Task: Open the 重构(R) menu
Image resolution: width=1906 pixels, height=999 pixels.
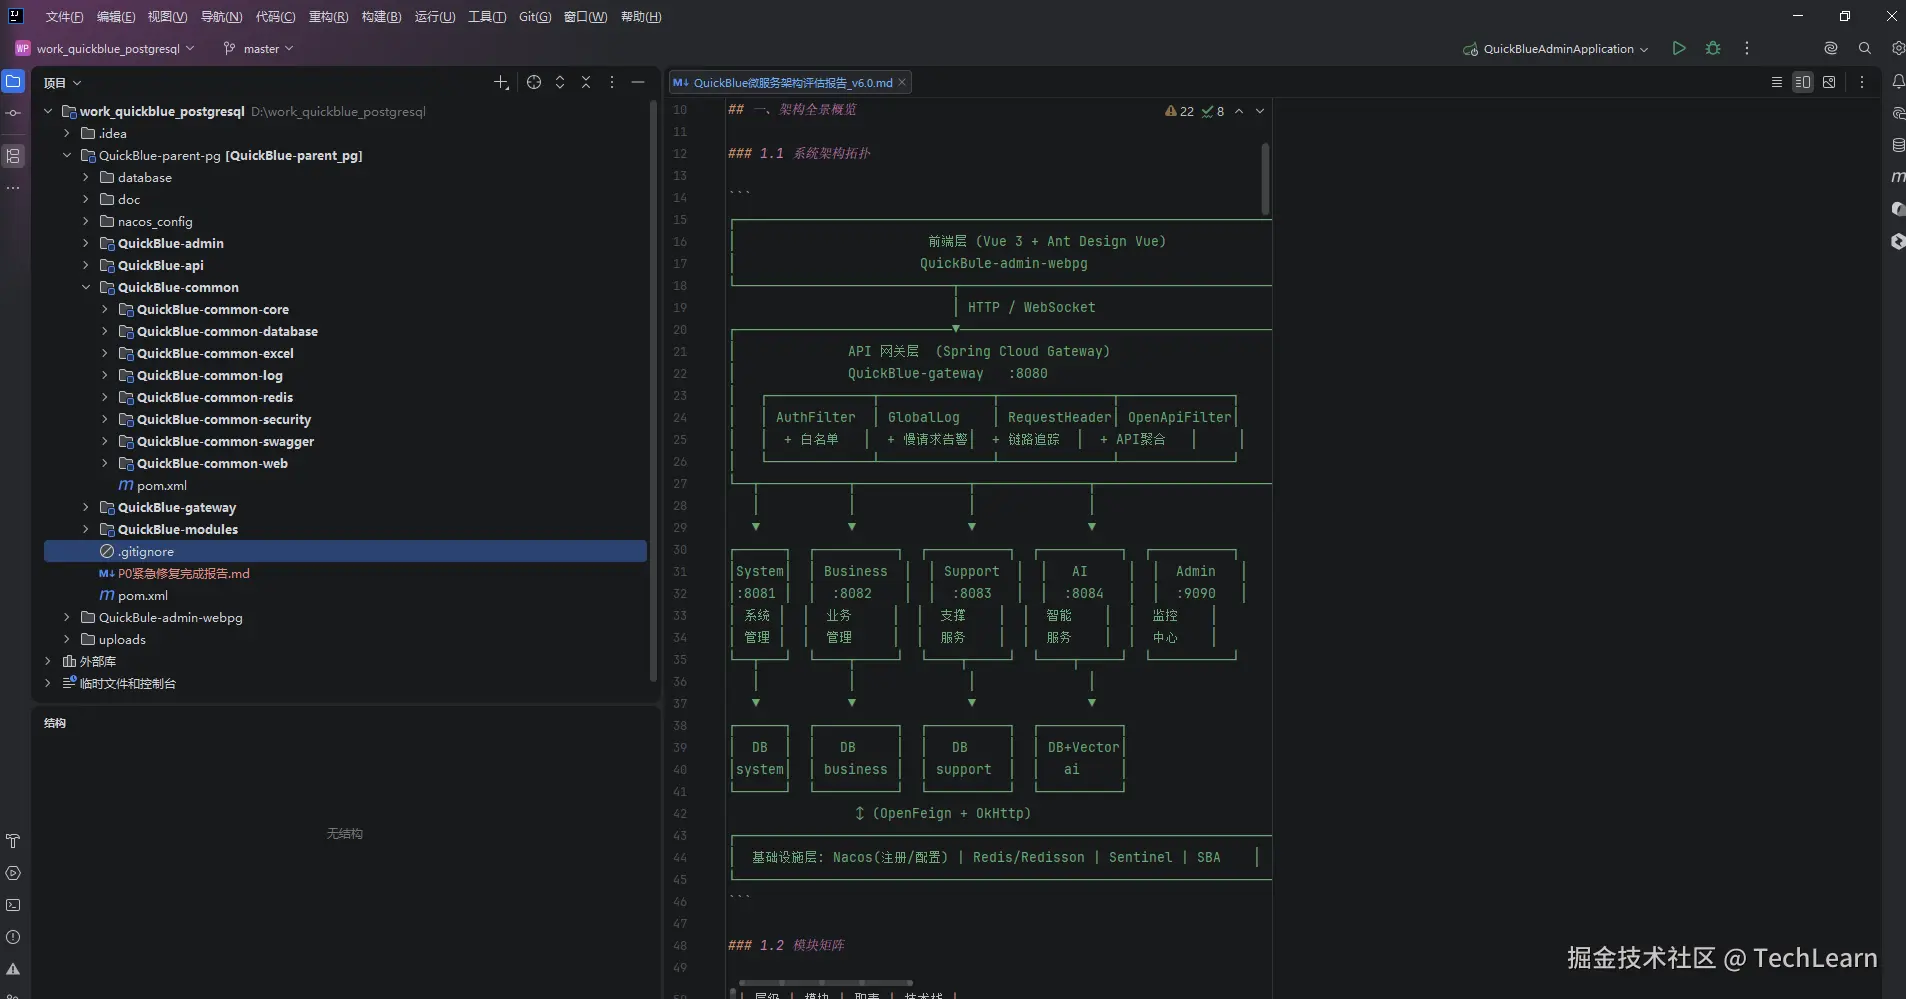Action: point(328,16)
